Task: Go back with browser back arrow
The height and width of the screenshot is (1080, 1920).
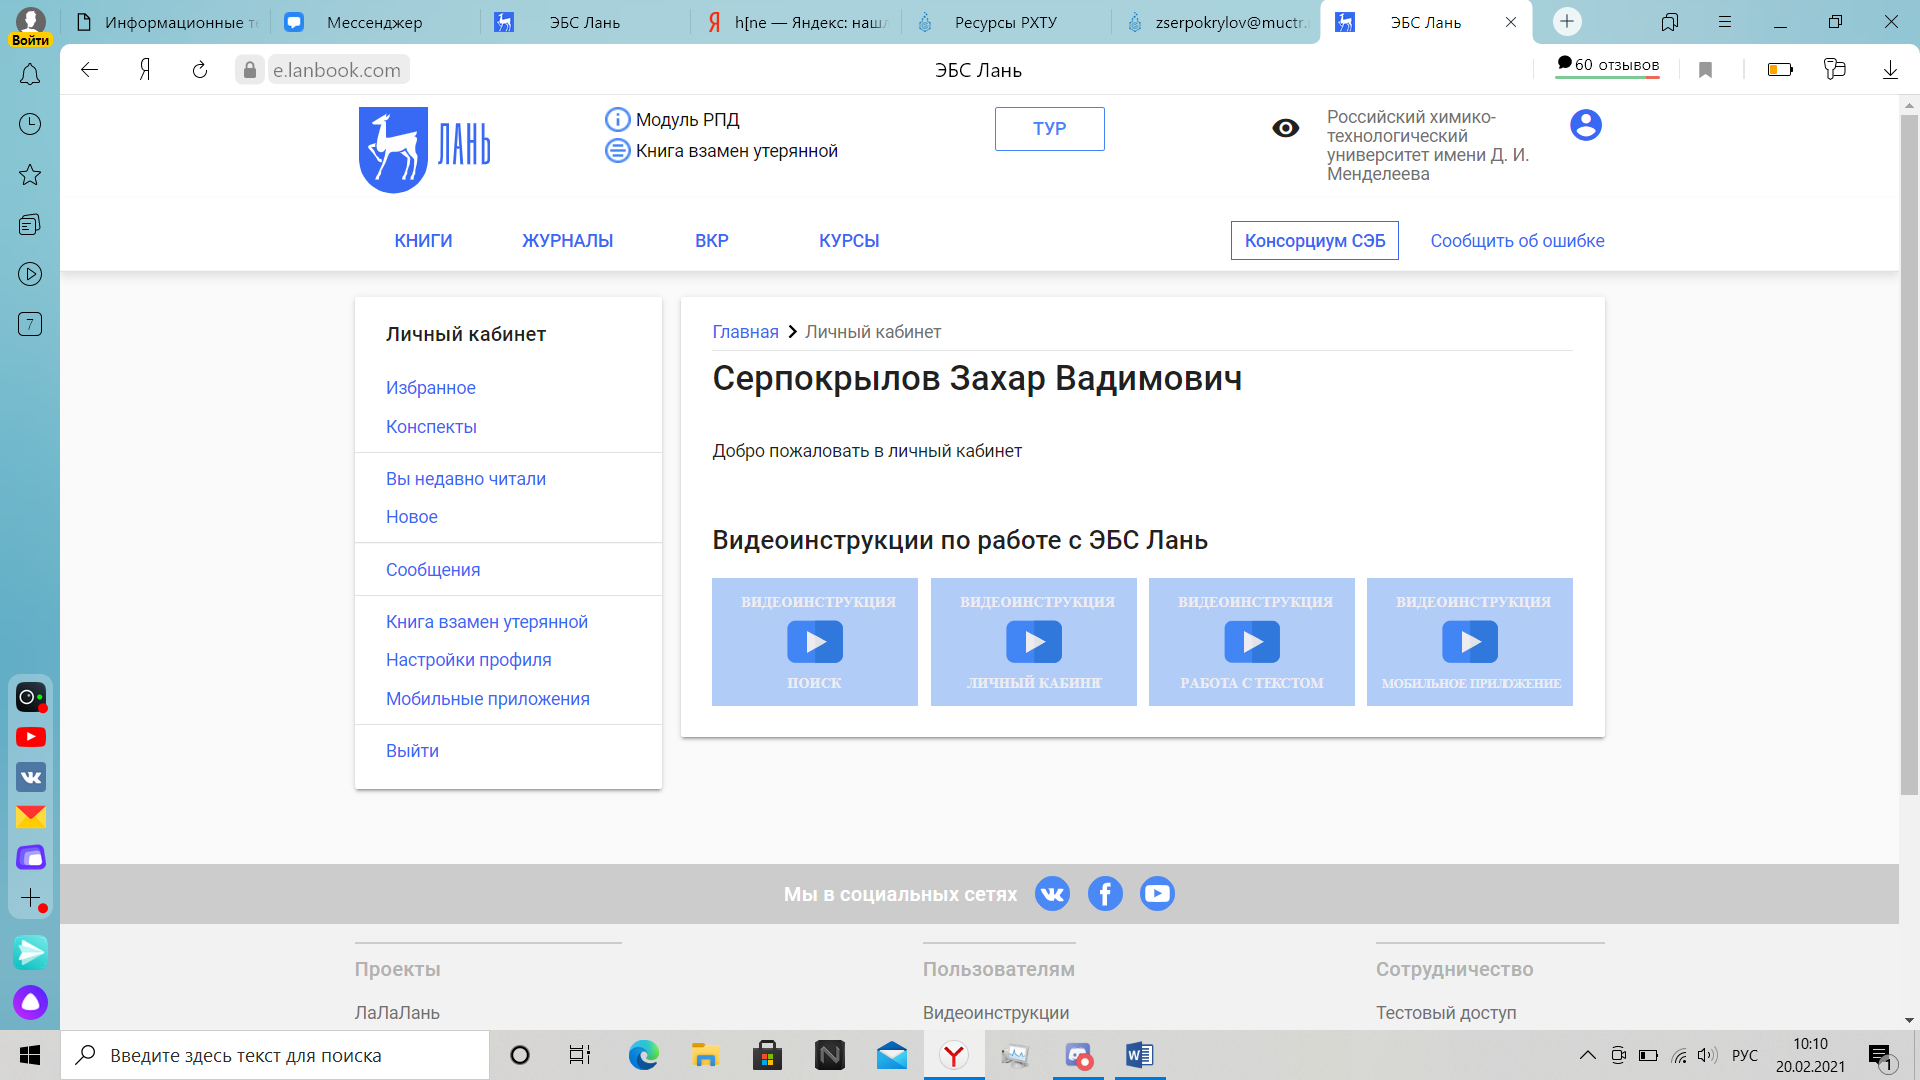Action: pos(89,70)
